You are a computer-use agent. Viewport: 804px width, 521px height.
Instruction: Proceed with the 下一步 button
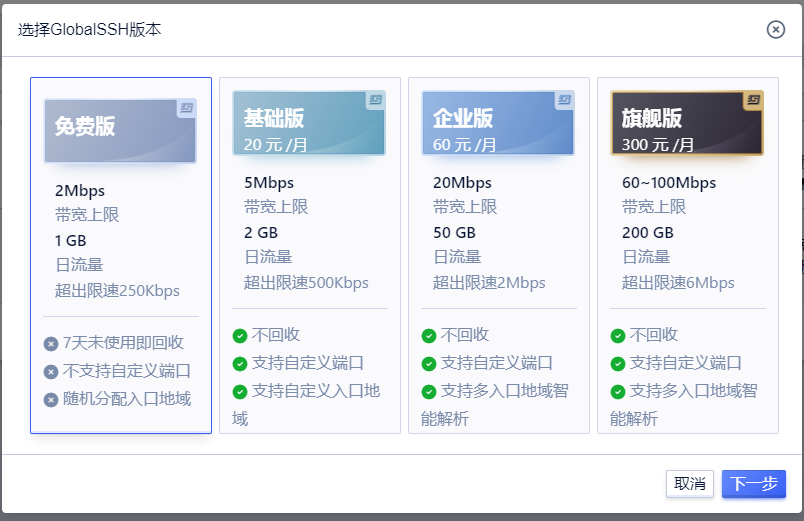coord(753,484)
